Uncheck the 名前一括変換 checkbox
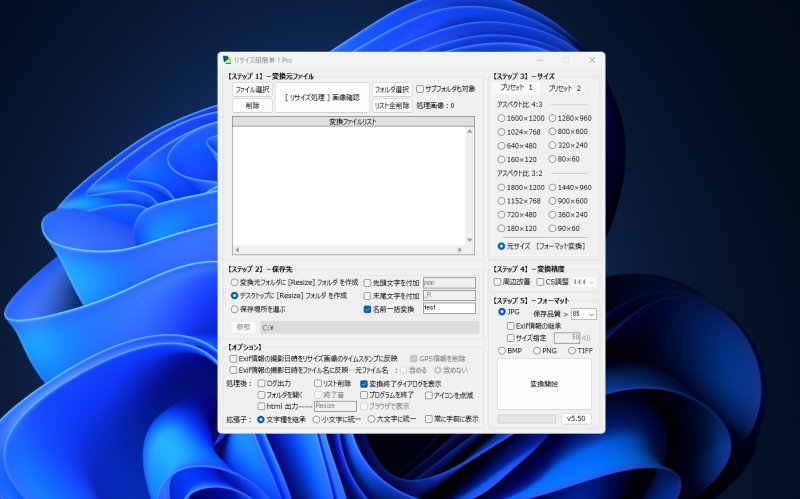 coord(389,309)
